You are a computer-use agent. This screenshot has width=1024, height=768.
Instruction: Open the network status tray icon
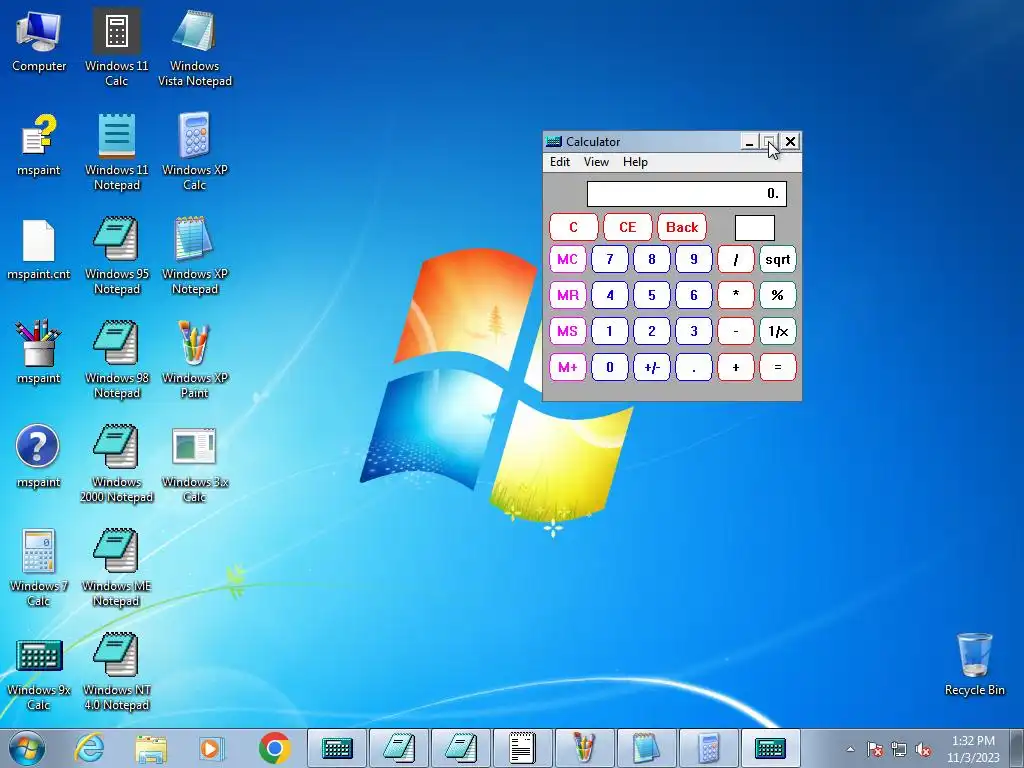(899, 749)
